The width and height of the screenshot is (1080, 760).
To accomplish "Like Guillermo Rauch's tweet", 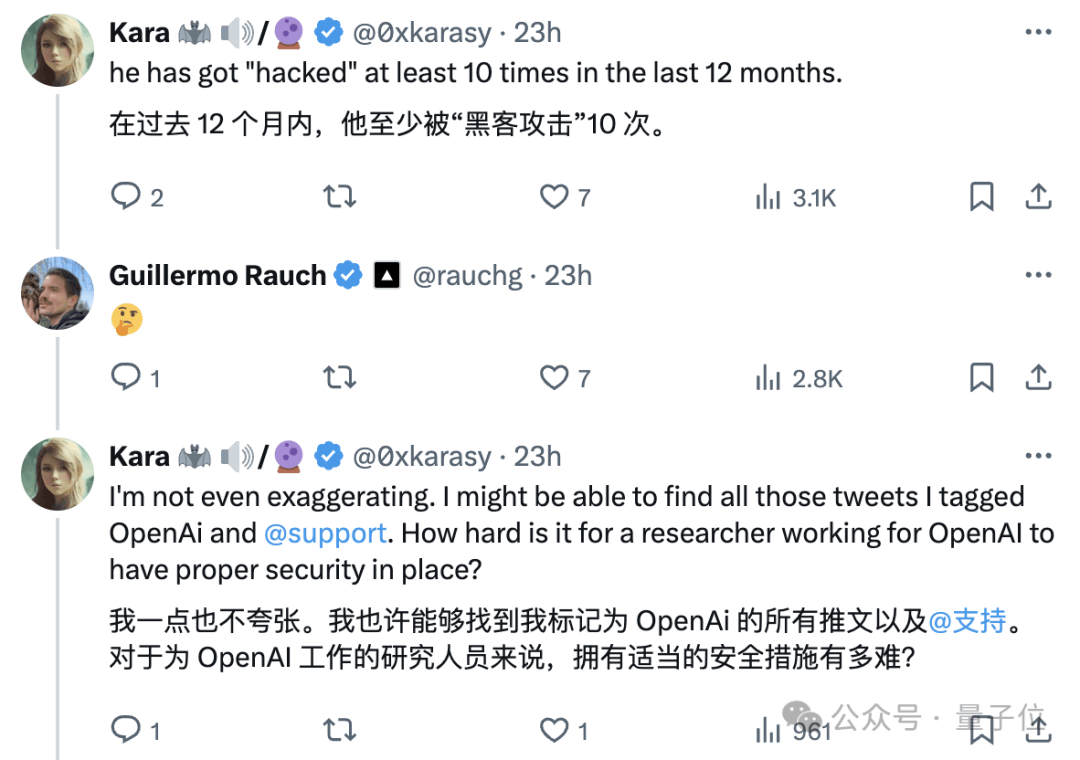I will coord(556,378).
